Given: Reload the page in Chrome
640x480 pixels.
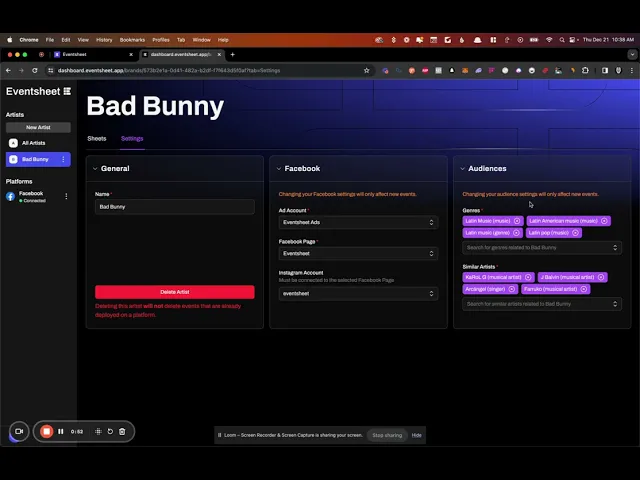Looking at the screenshot, I should click(35, 71).
